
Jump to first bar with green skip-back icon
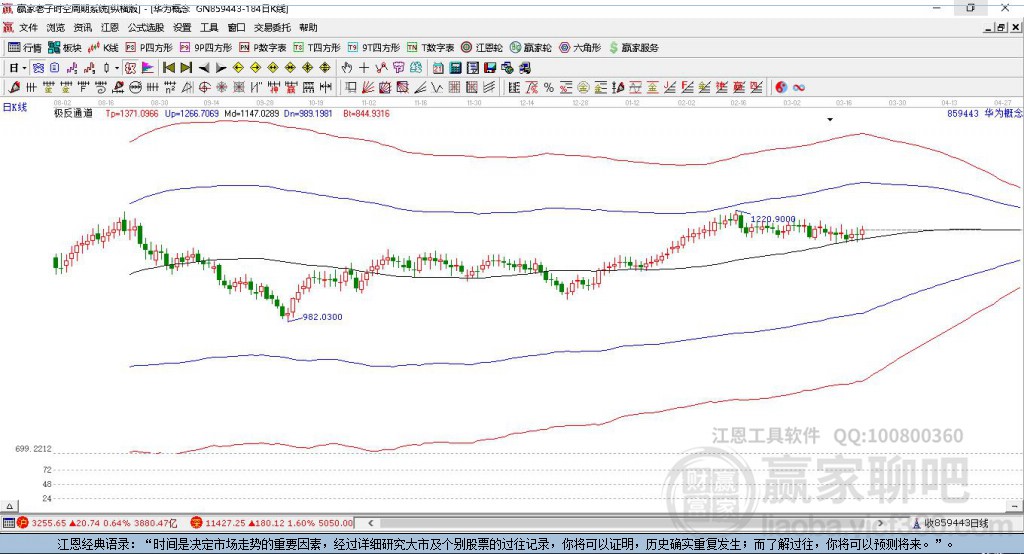168,68
